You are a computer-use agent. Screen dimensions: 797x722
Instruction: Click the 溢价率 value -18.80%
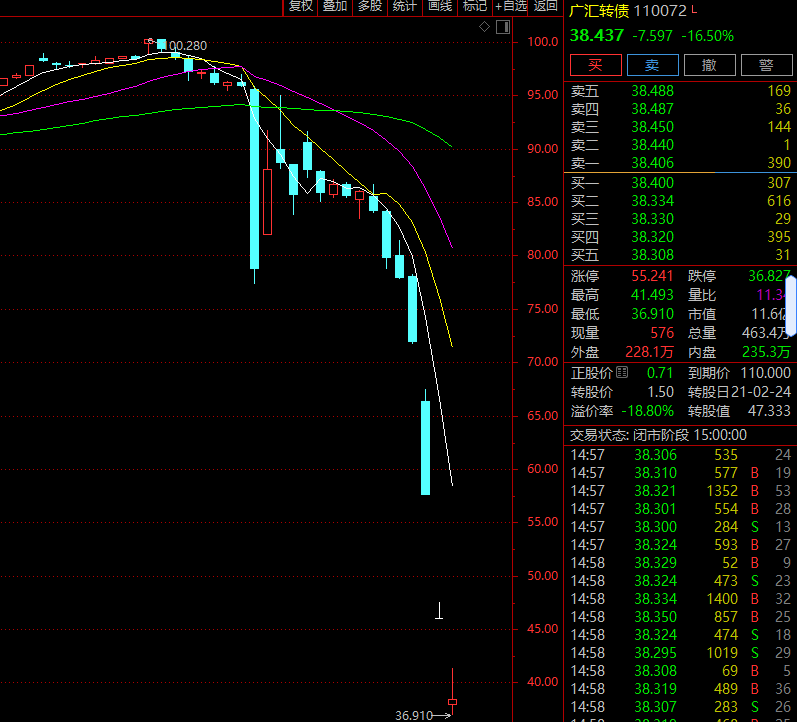648,411
